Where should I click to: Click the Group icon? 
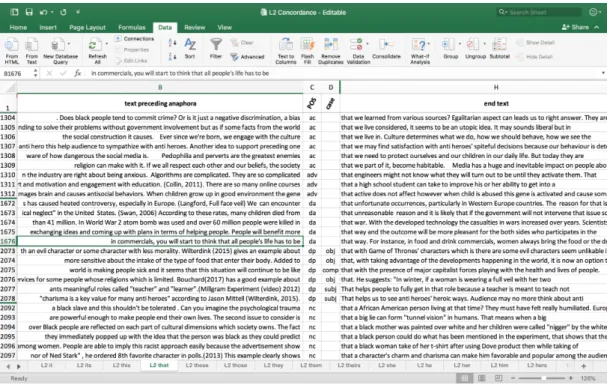pos(450,45)
